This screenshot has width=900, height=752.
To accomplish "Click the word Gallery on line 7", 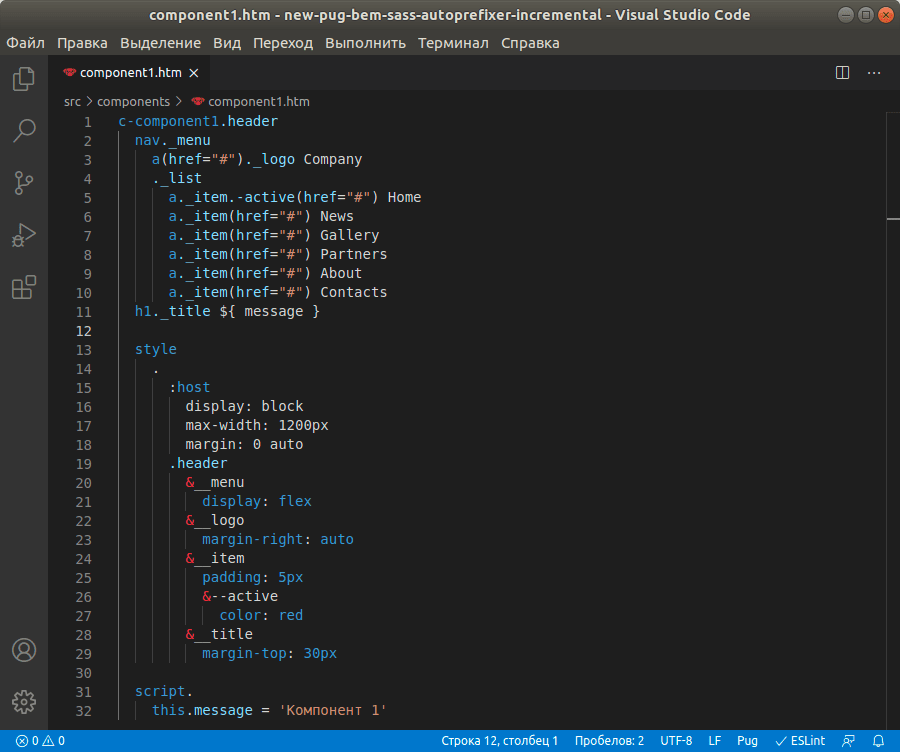I will click(x=350, y=235).
